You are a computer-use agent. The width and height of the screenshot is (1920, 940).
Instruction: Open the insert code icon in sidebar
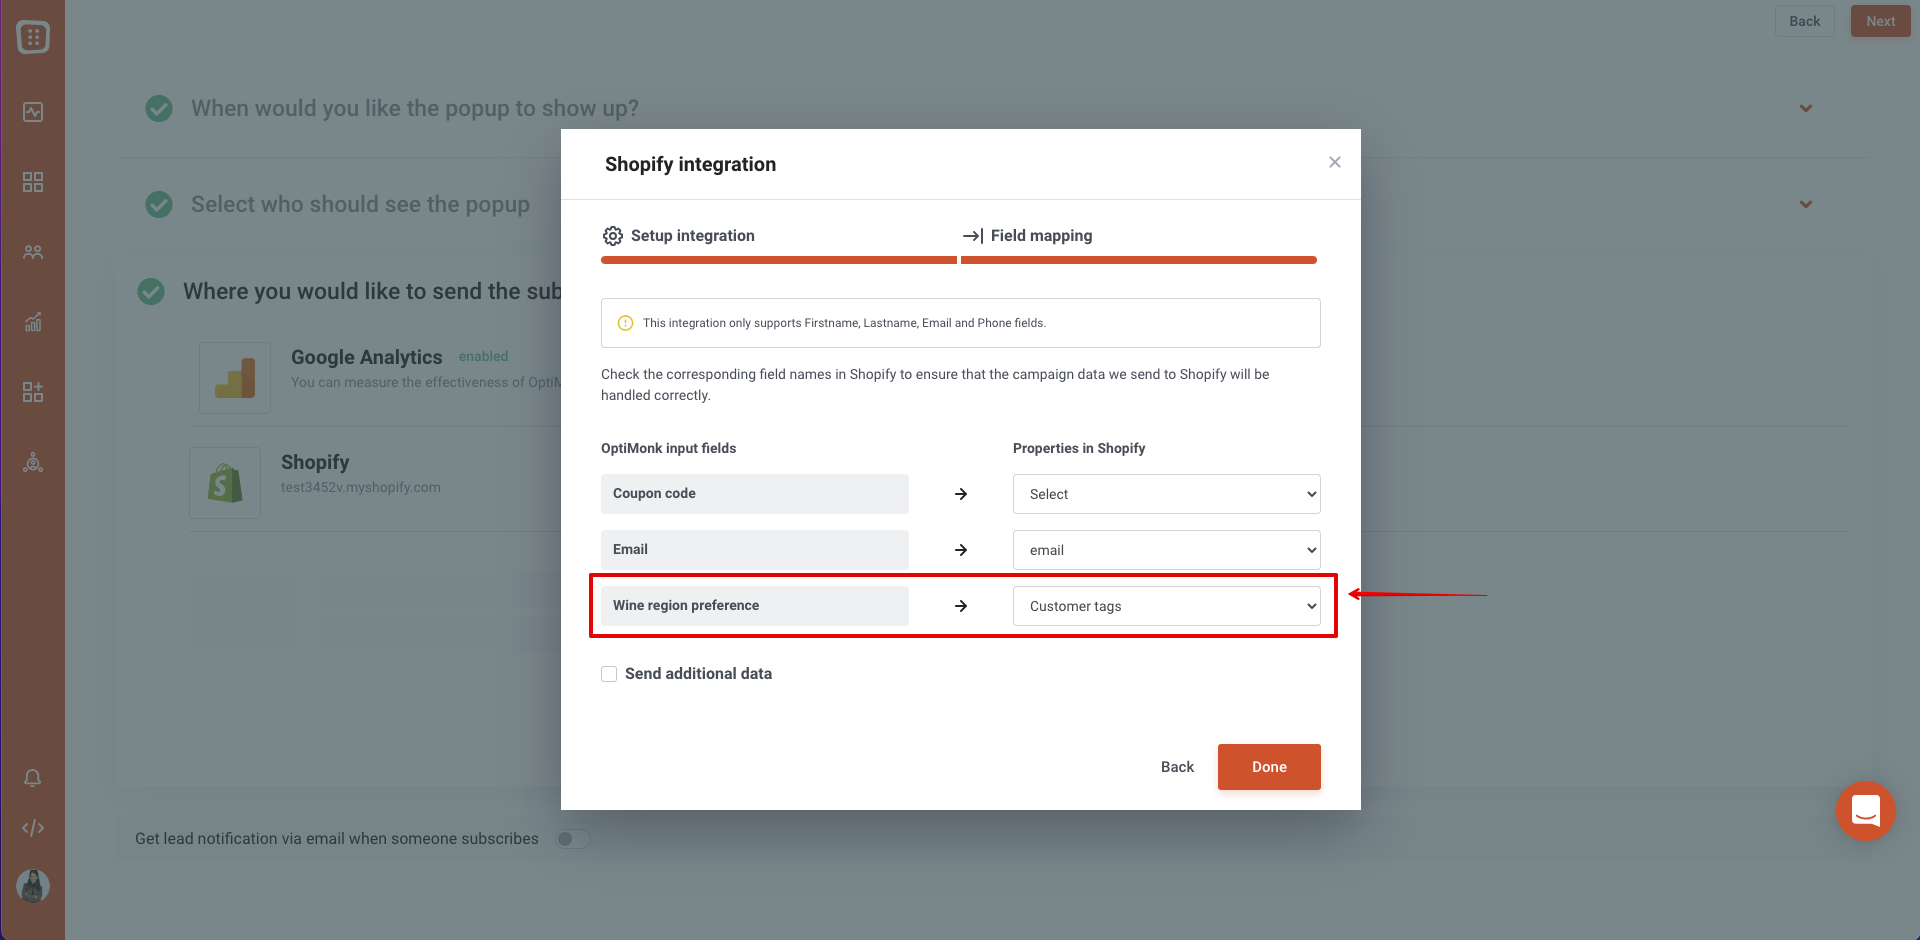coord(33,828)
